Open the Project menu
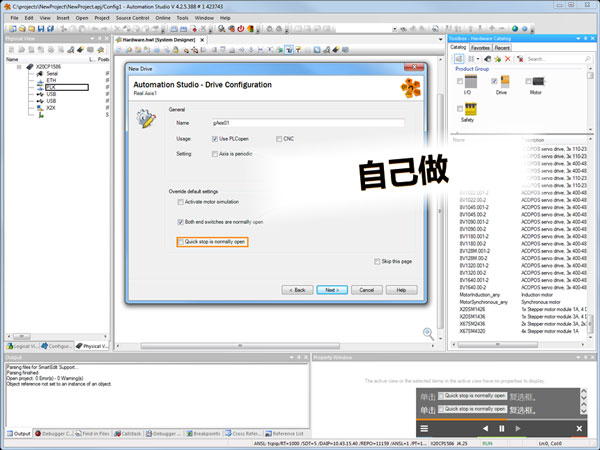 102,18
